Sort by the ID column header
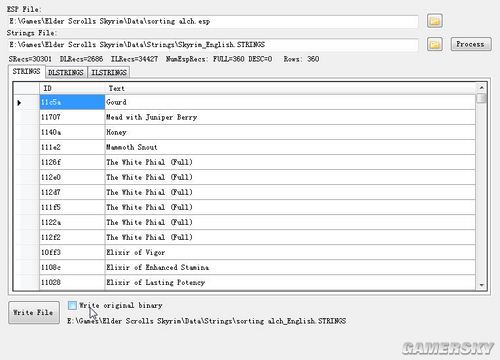The width and height of the screenshot is (500, 360). pos(72,88)
